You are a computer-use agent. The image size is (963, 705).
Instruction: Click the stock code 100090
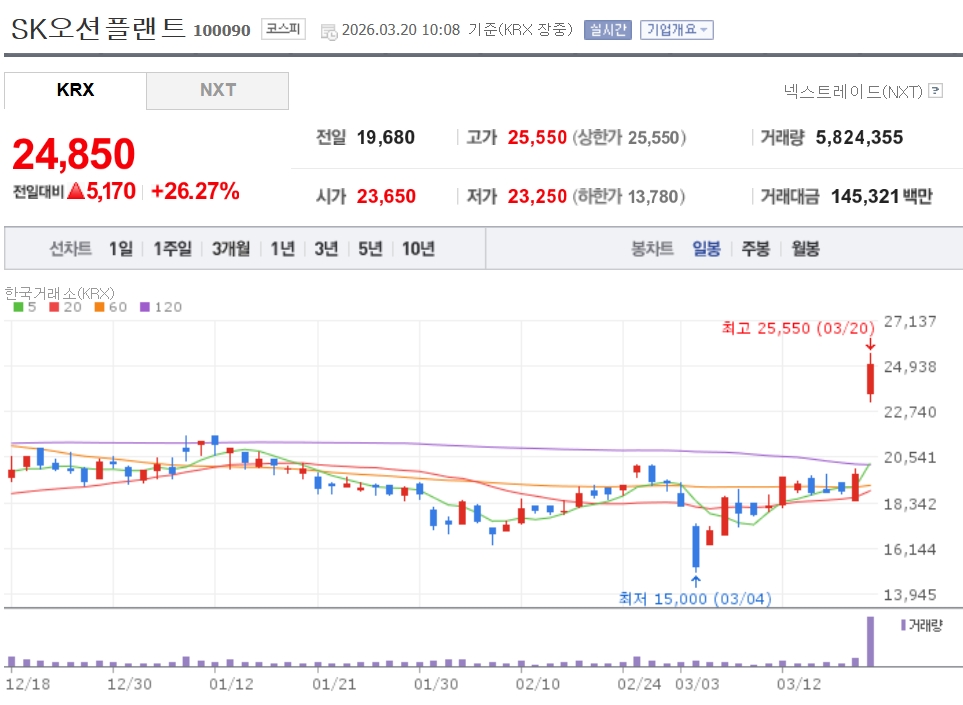(222, 30)
